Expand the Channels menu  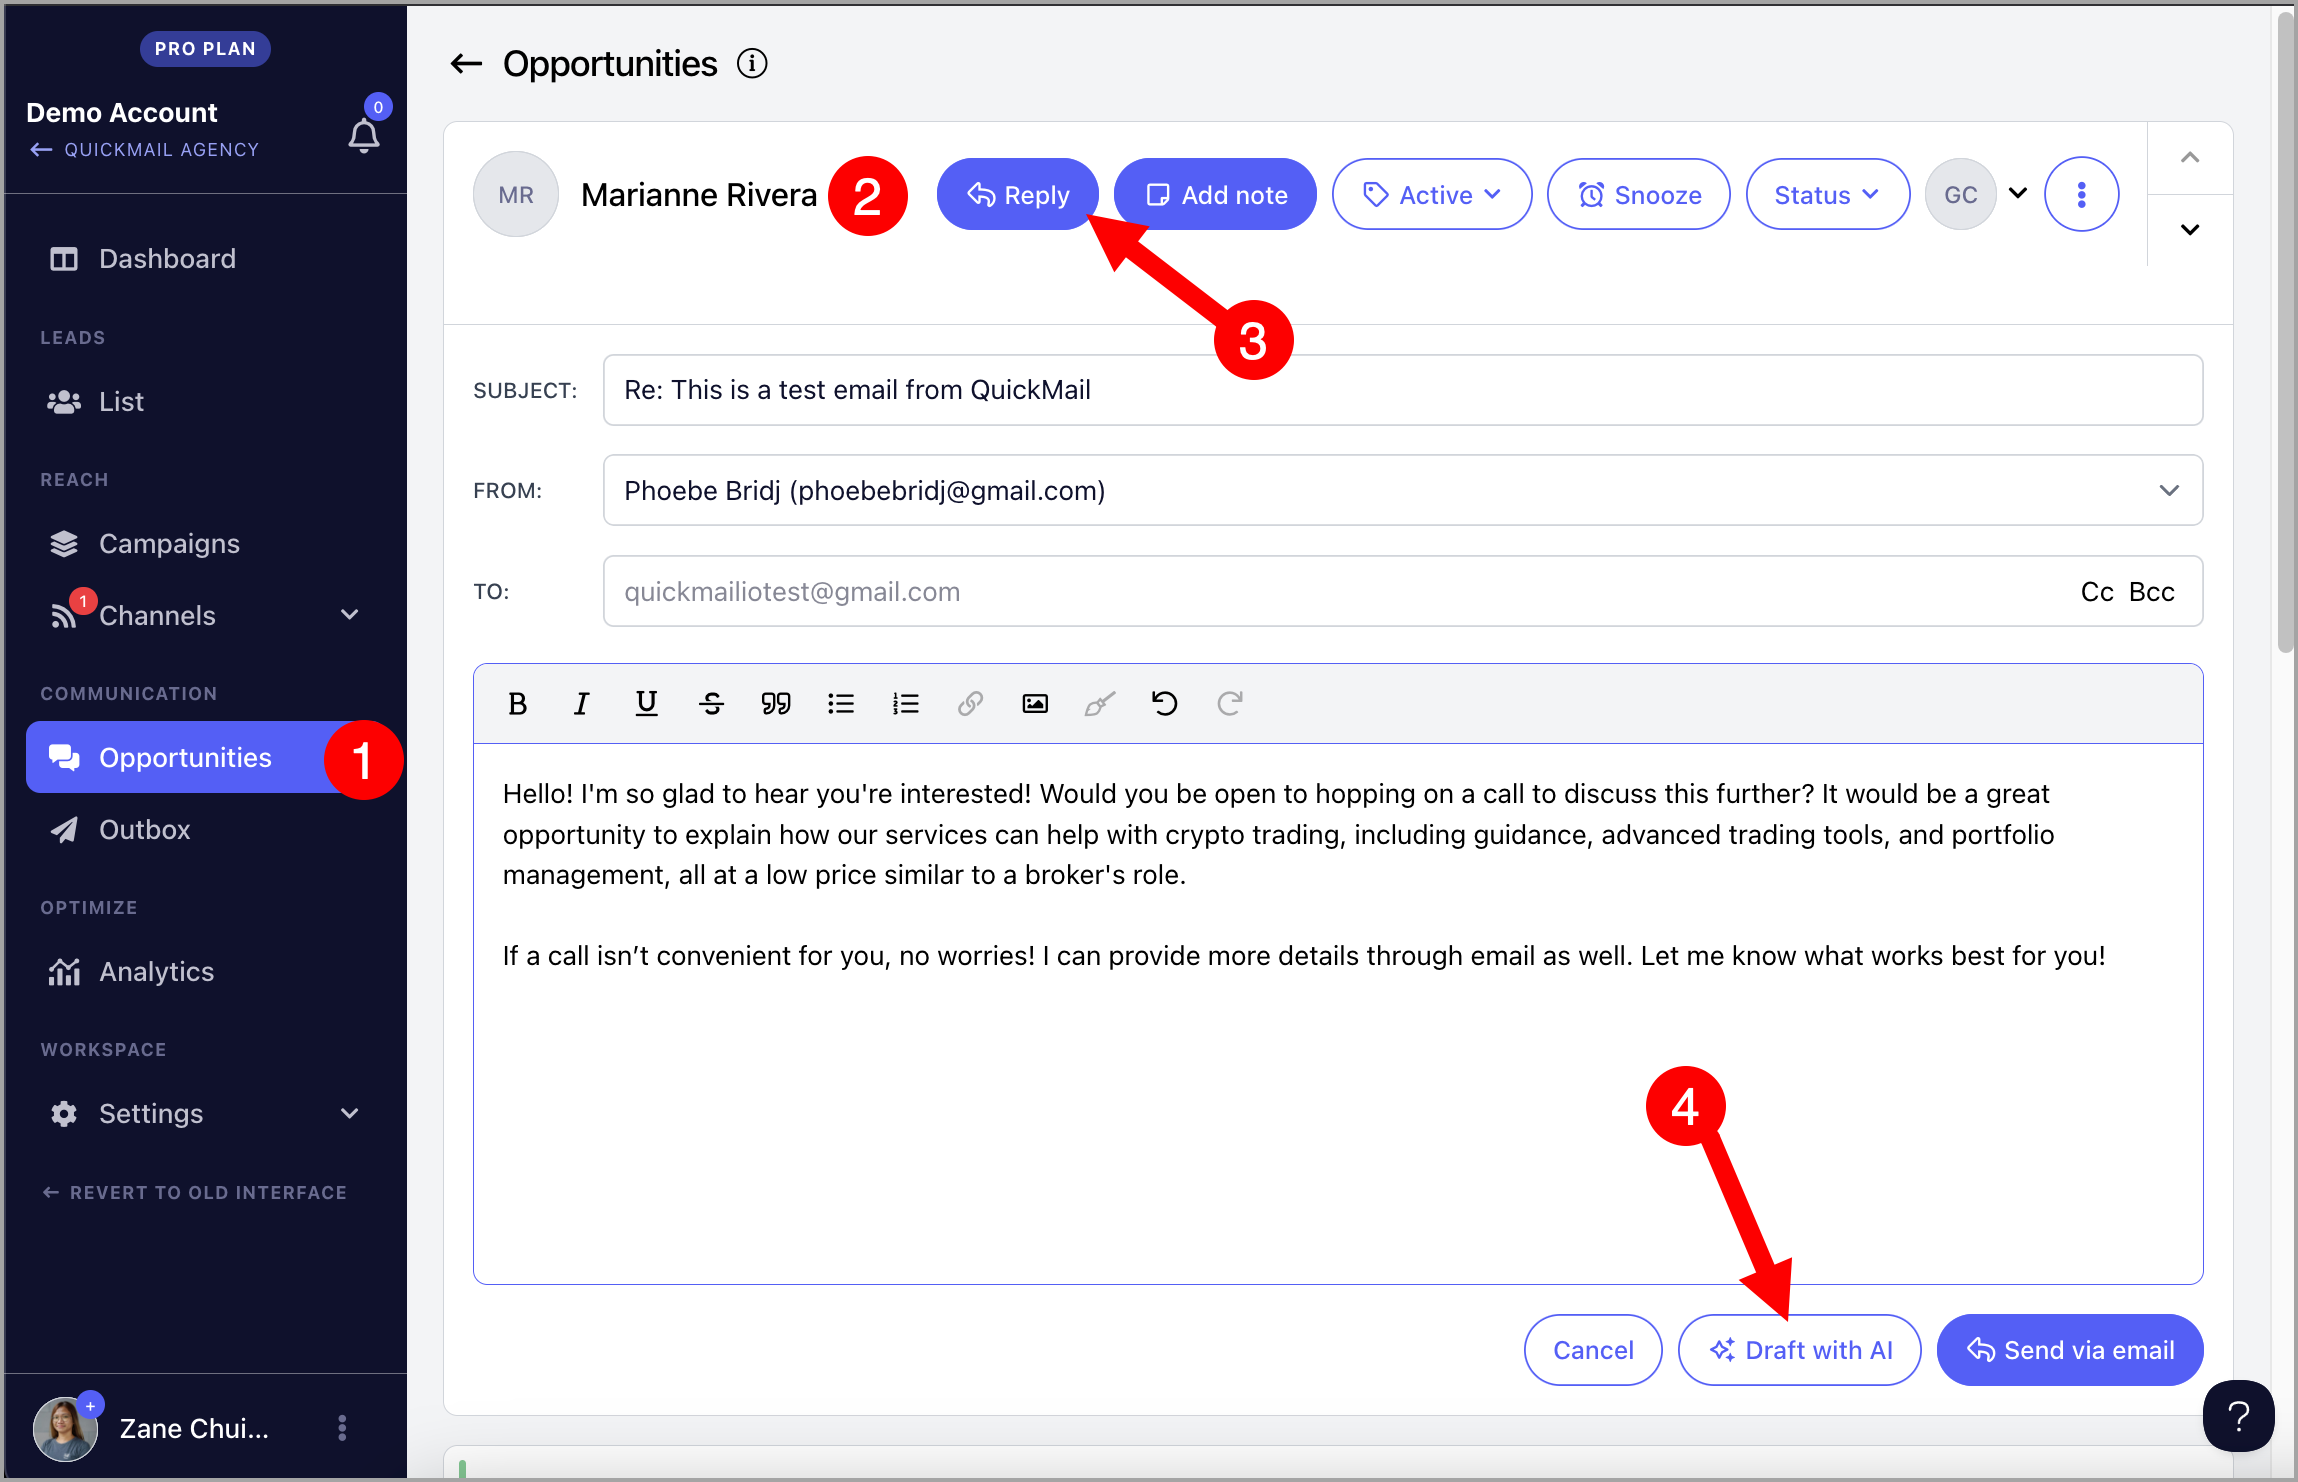(x=205, y=616)
